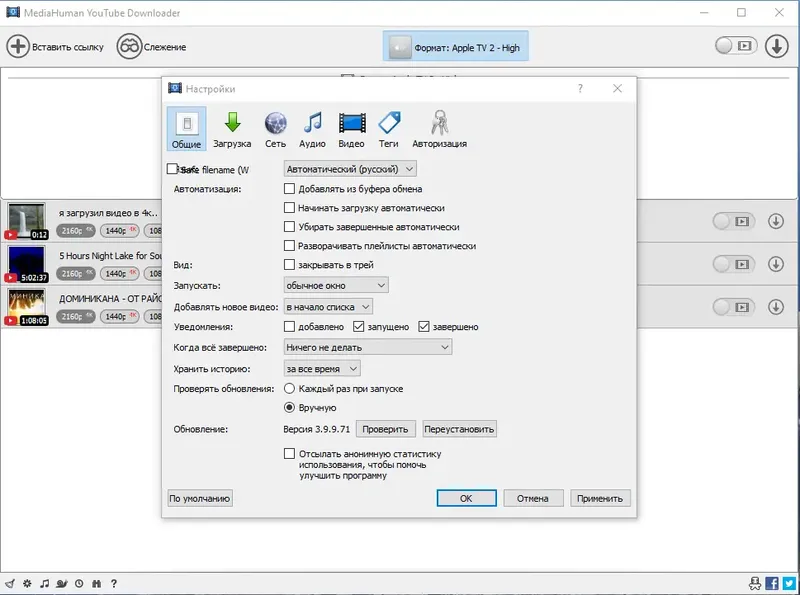Enable Начинать загрузку автоматически
The width and height of the screenshot is (800, 595).
tap(289, 208)
